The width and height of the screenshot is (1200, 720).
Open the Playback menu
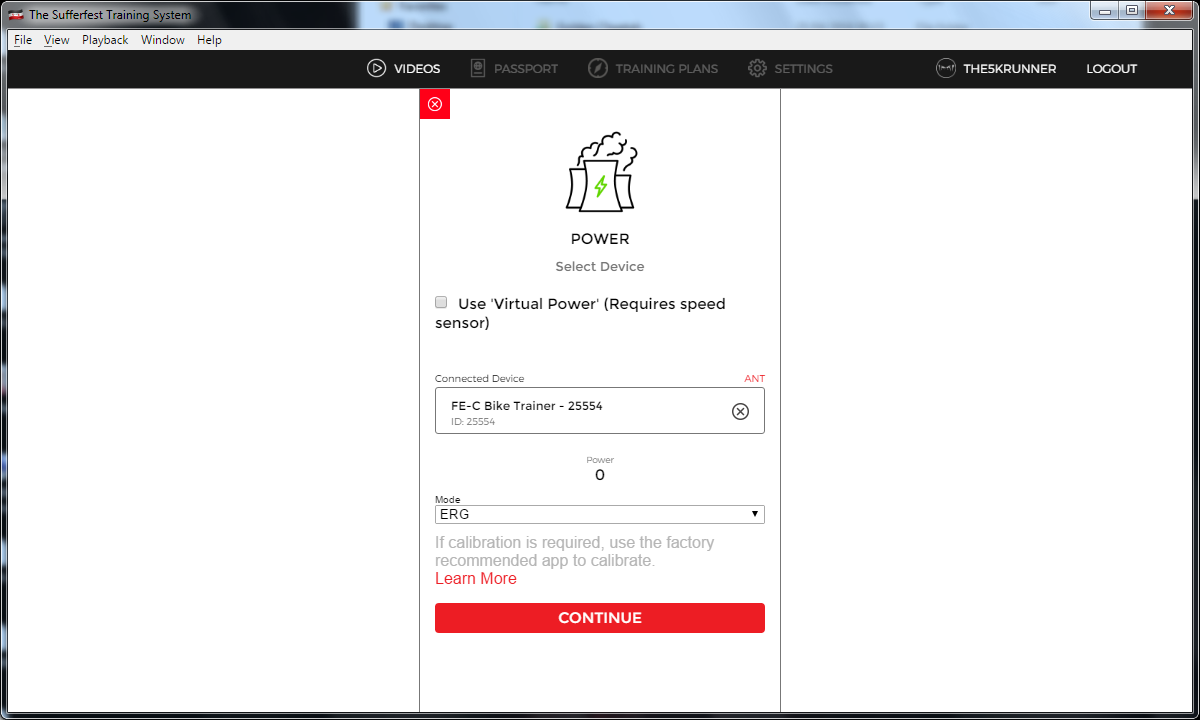105,40
